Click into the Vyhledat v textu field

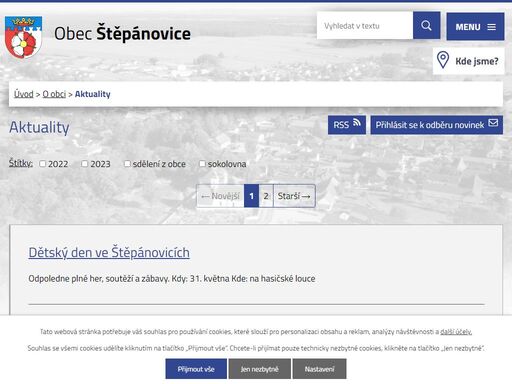point(365,25)
